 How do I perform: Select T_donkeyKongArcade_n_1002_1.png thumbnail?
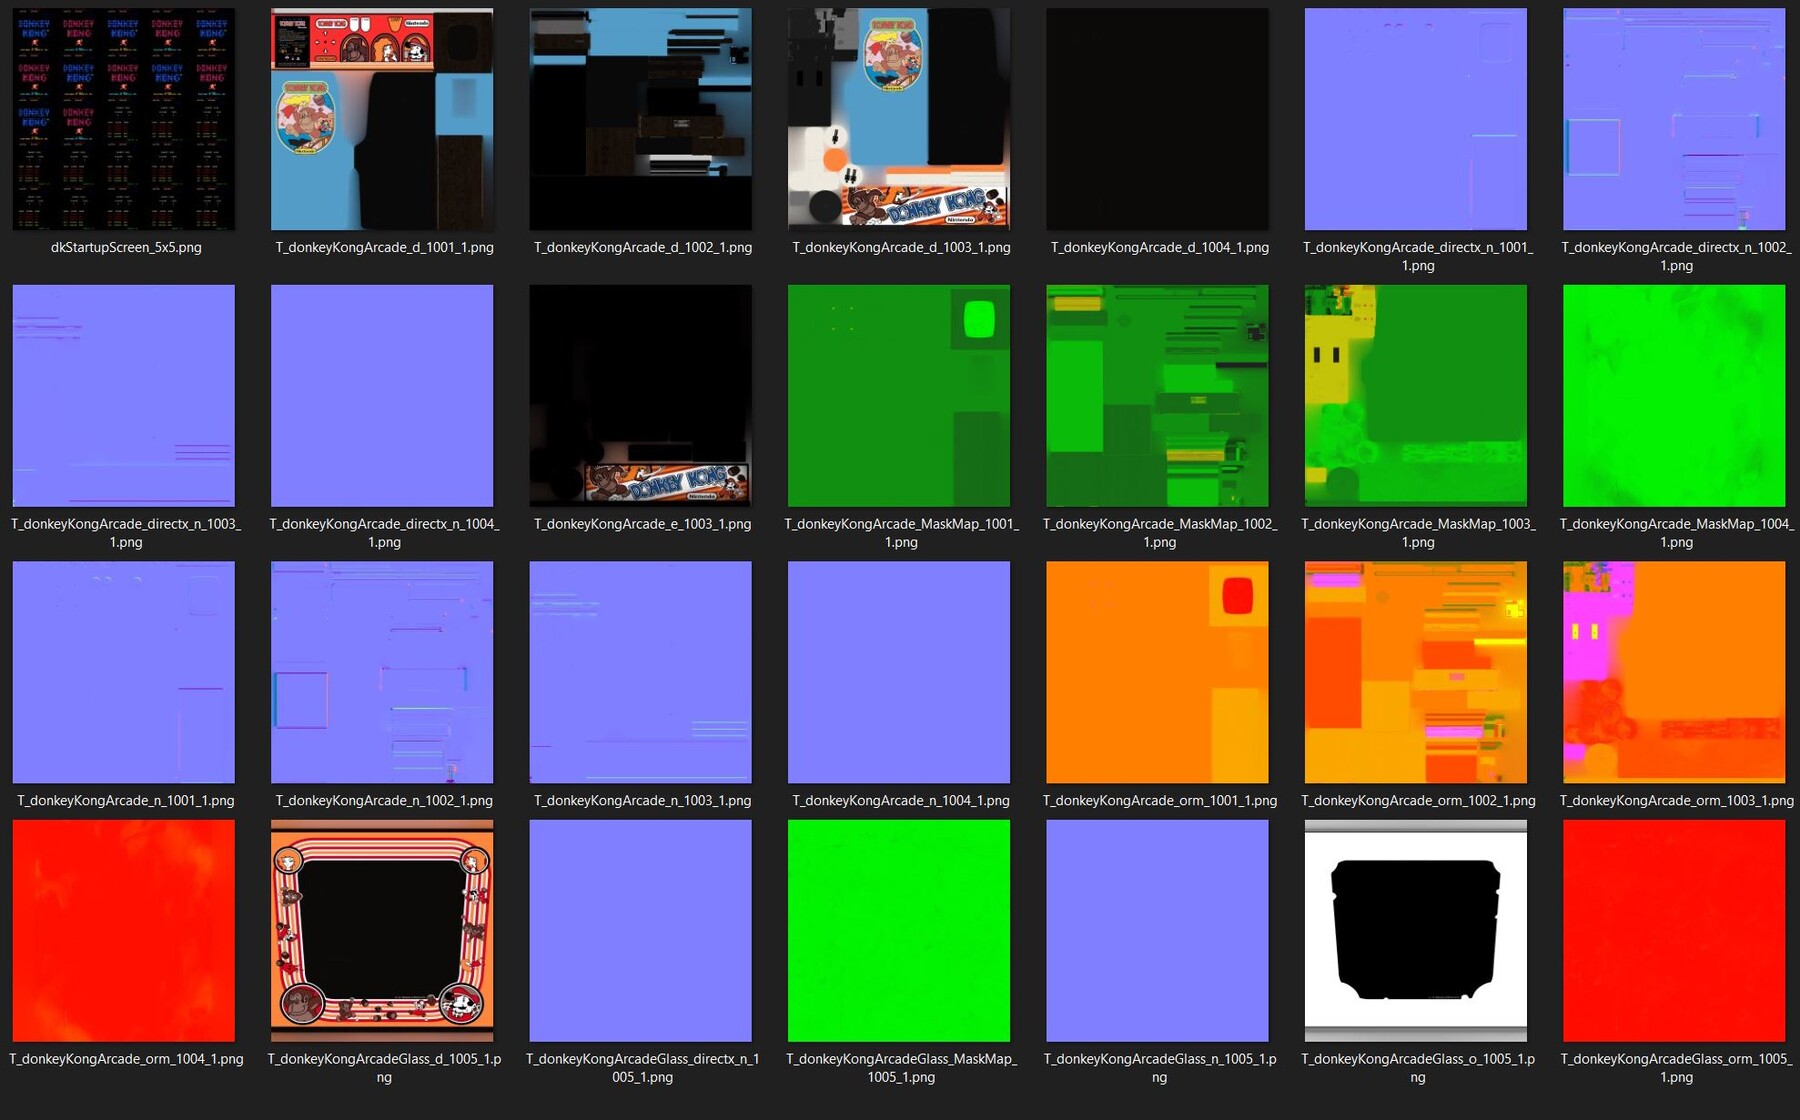pyautogui.click(x=382, y=672)
